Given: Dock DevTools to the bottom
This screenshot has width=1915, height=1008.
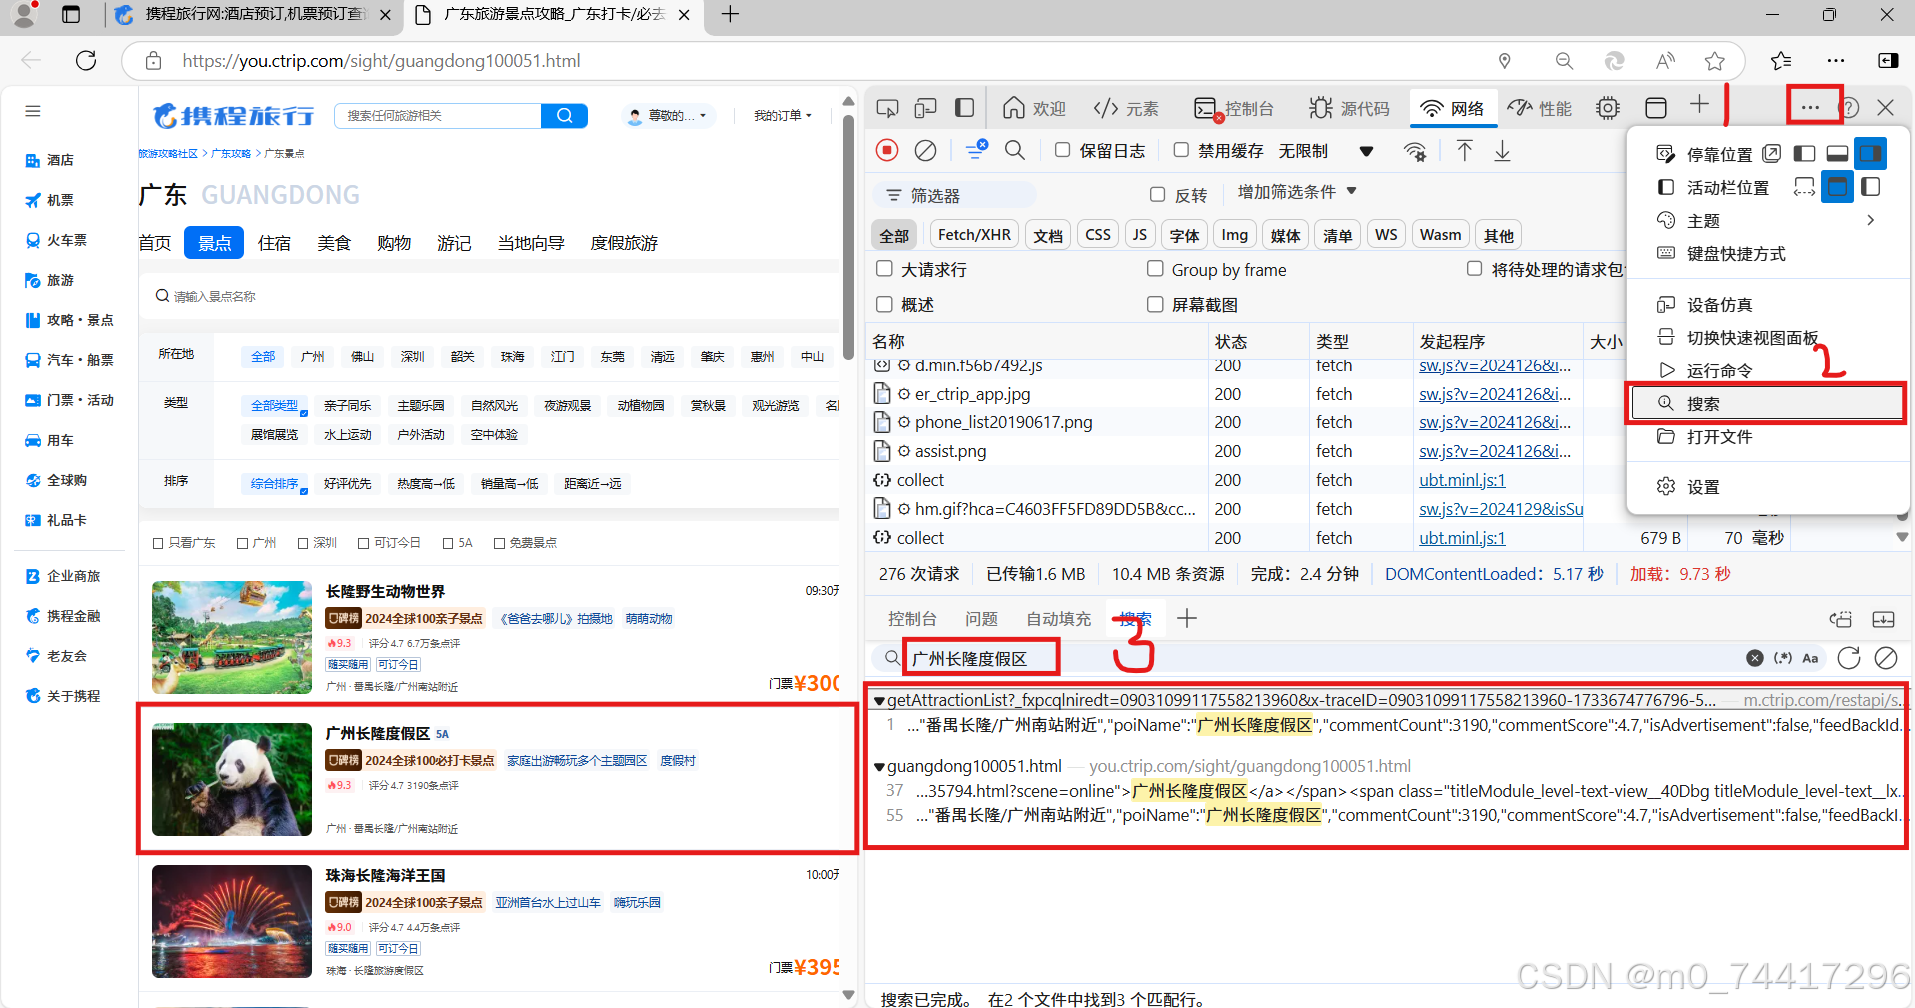Looking at the screenshot, I should coord(1837,153).
